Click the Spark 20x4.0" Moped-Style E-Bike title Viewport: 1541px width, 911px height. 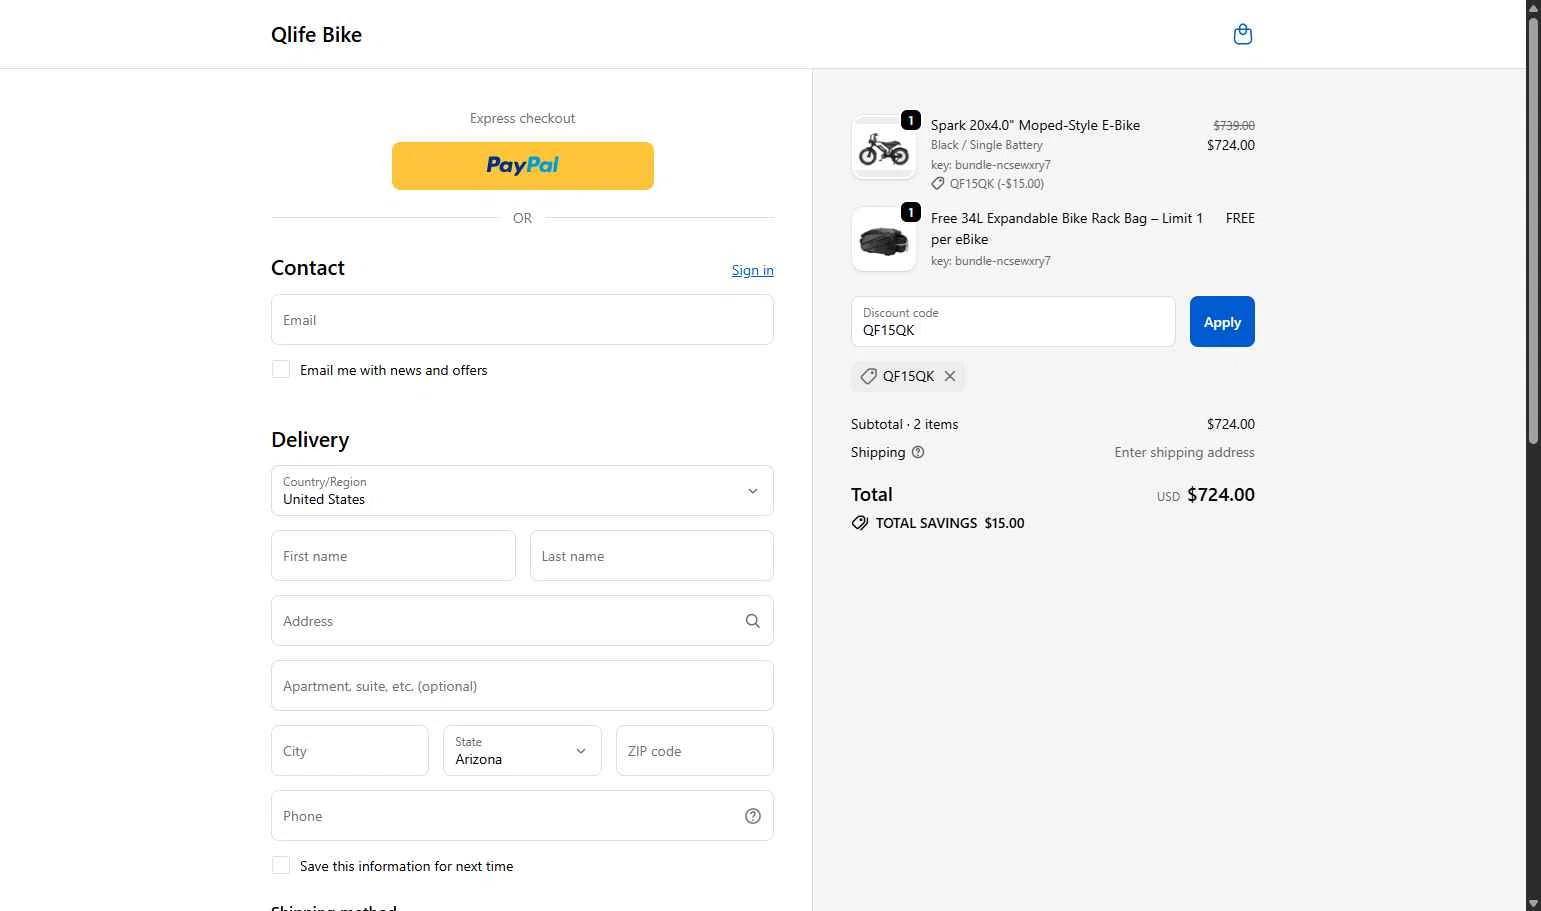(1035, 125)
